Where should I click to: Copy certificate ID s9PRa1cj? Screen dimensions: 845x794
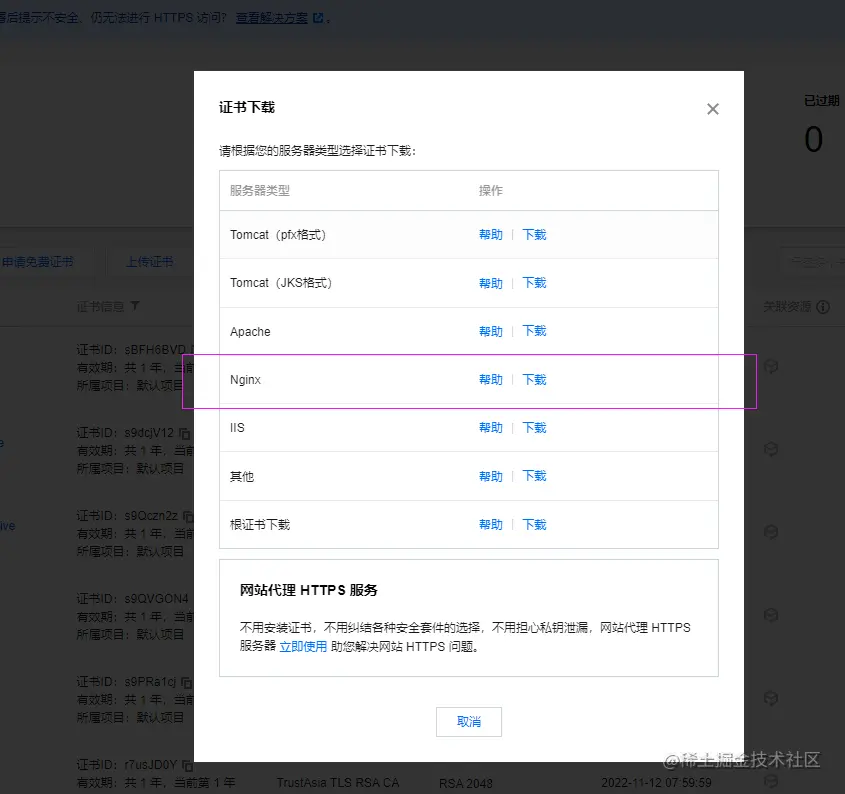186,682
